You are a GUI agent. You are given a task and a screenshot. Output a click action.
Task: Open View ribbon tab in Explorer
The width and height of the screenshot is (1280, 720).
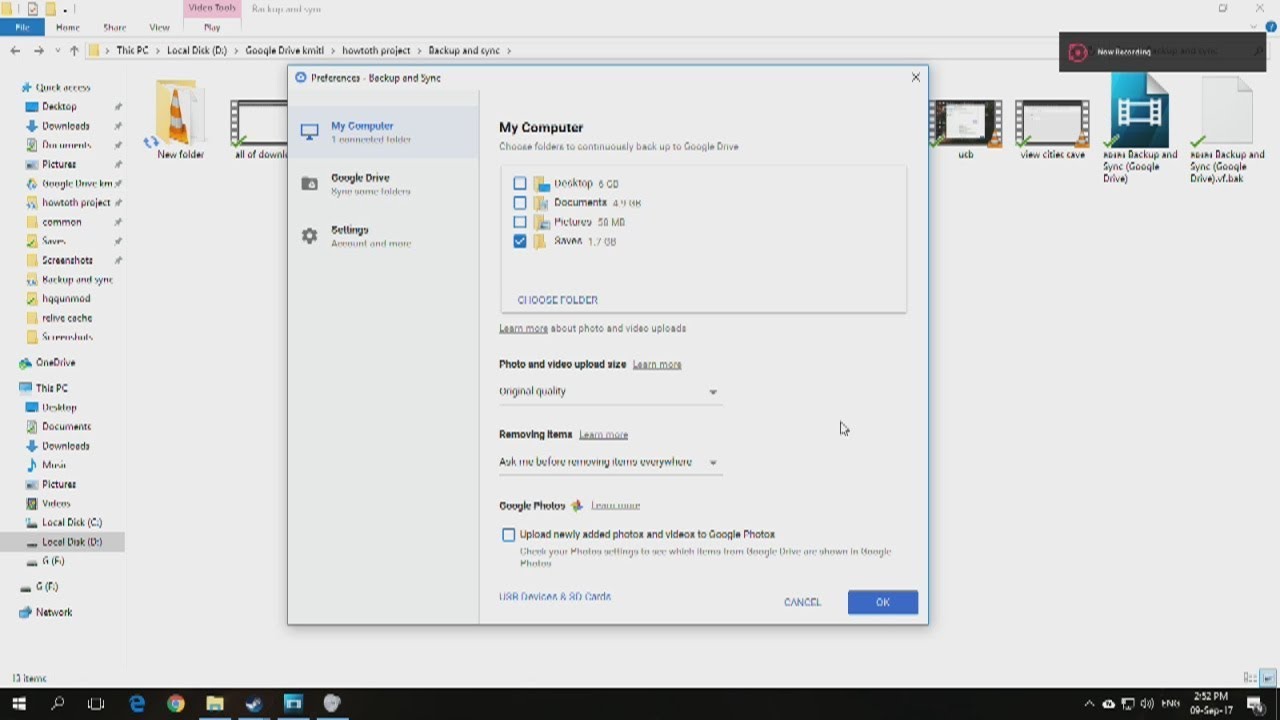point(159,27)
